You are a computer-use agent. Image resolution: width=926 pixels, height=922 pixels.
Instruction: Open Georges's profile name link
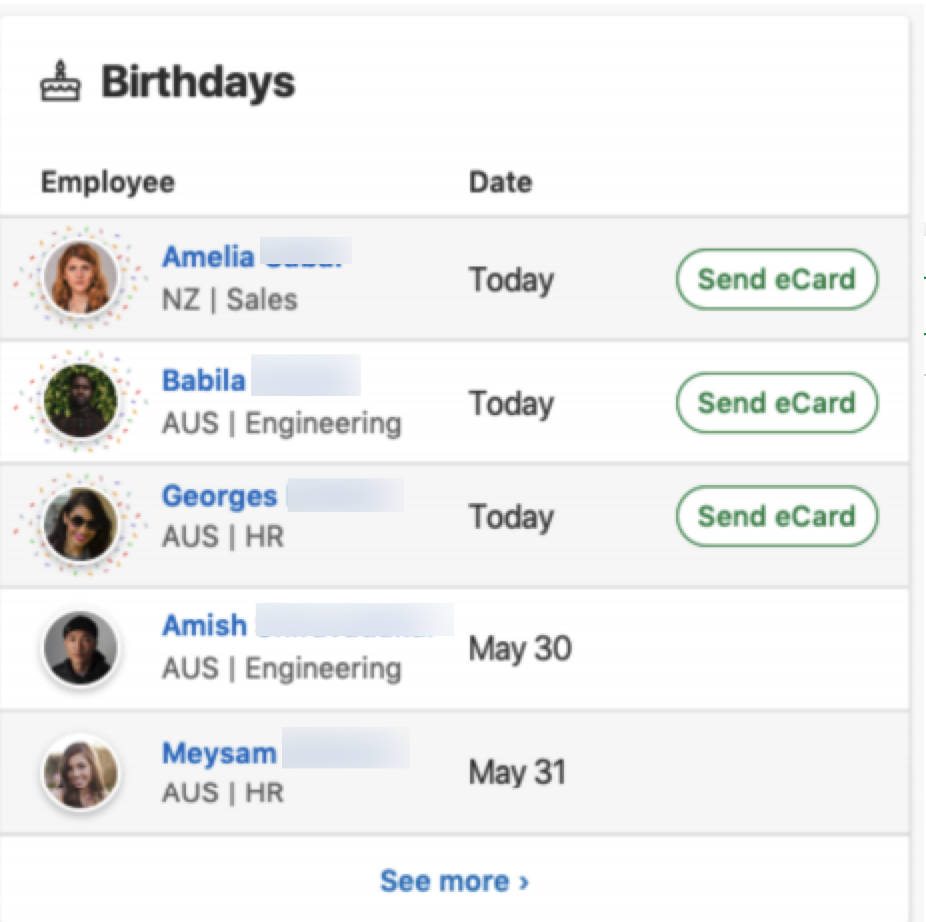219,496
